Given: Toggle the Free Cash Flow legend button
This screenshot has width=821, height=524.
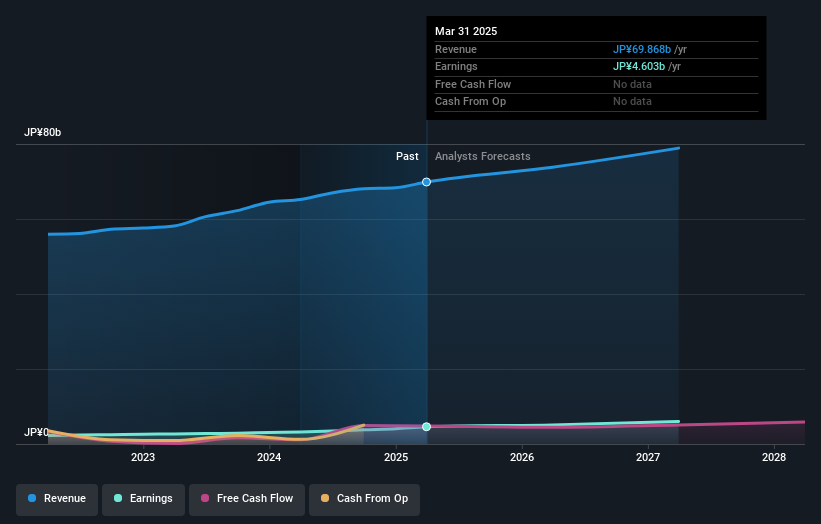Looking at the screenshot, I should point(247,499).
